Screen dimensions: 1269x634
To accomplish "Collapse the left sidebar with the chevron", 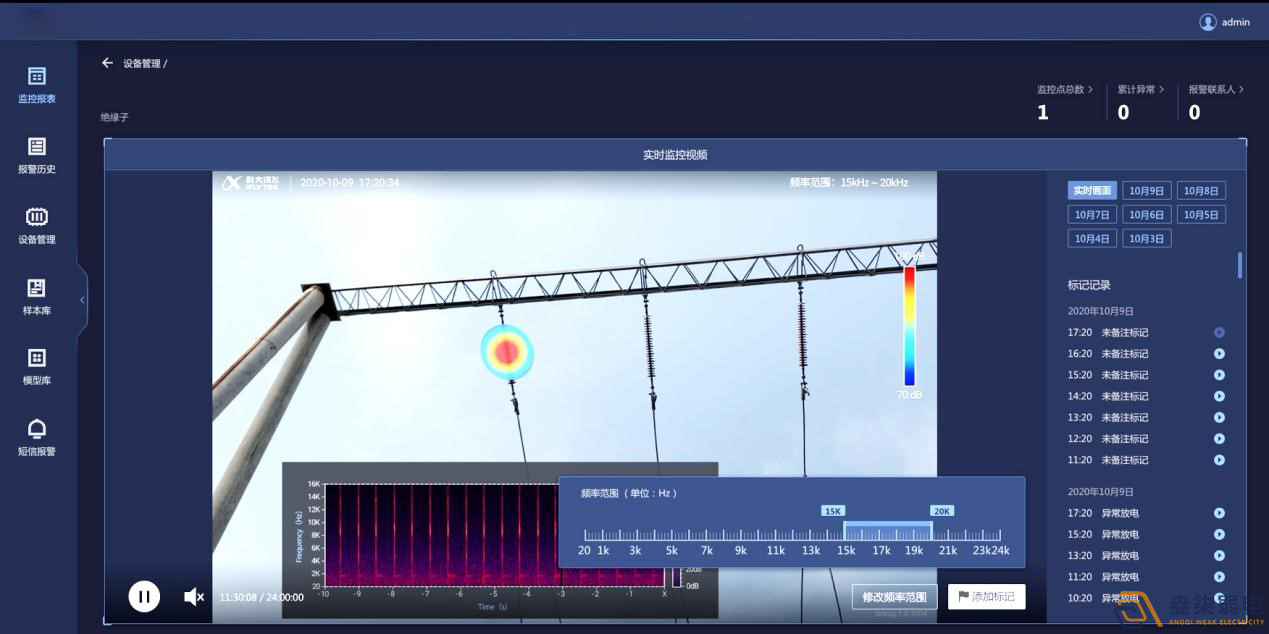I will (x=82, y=299).
